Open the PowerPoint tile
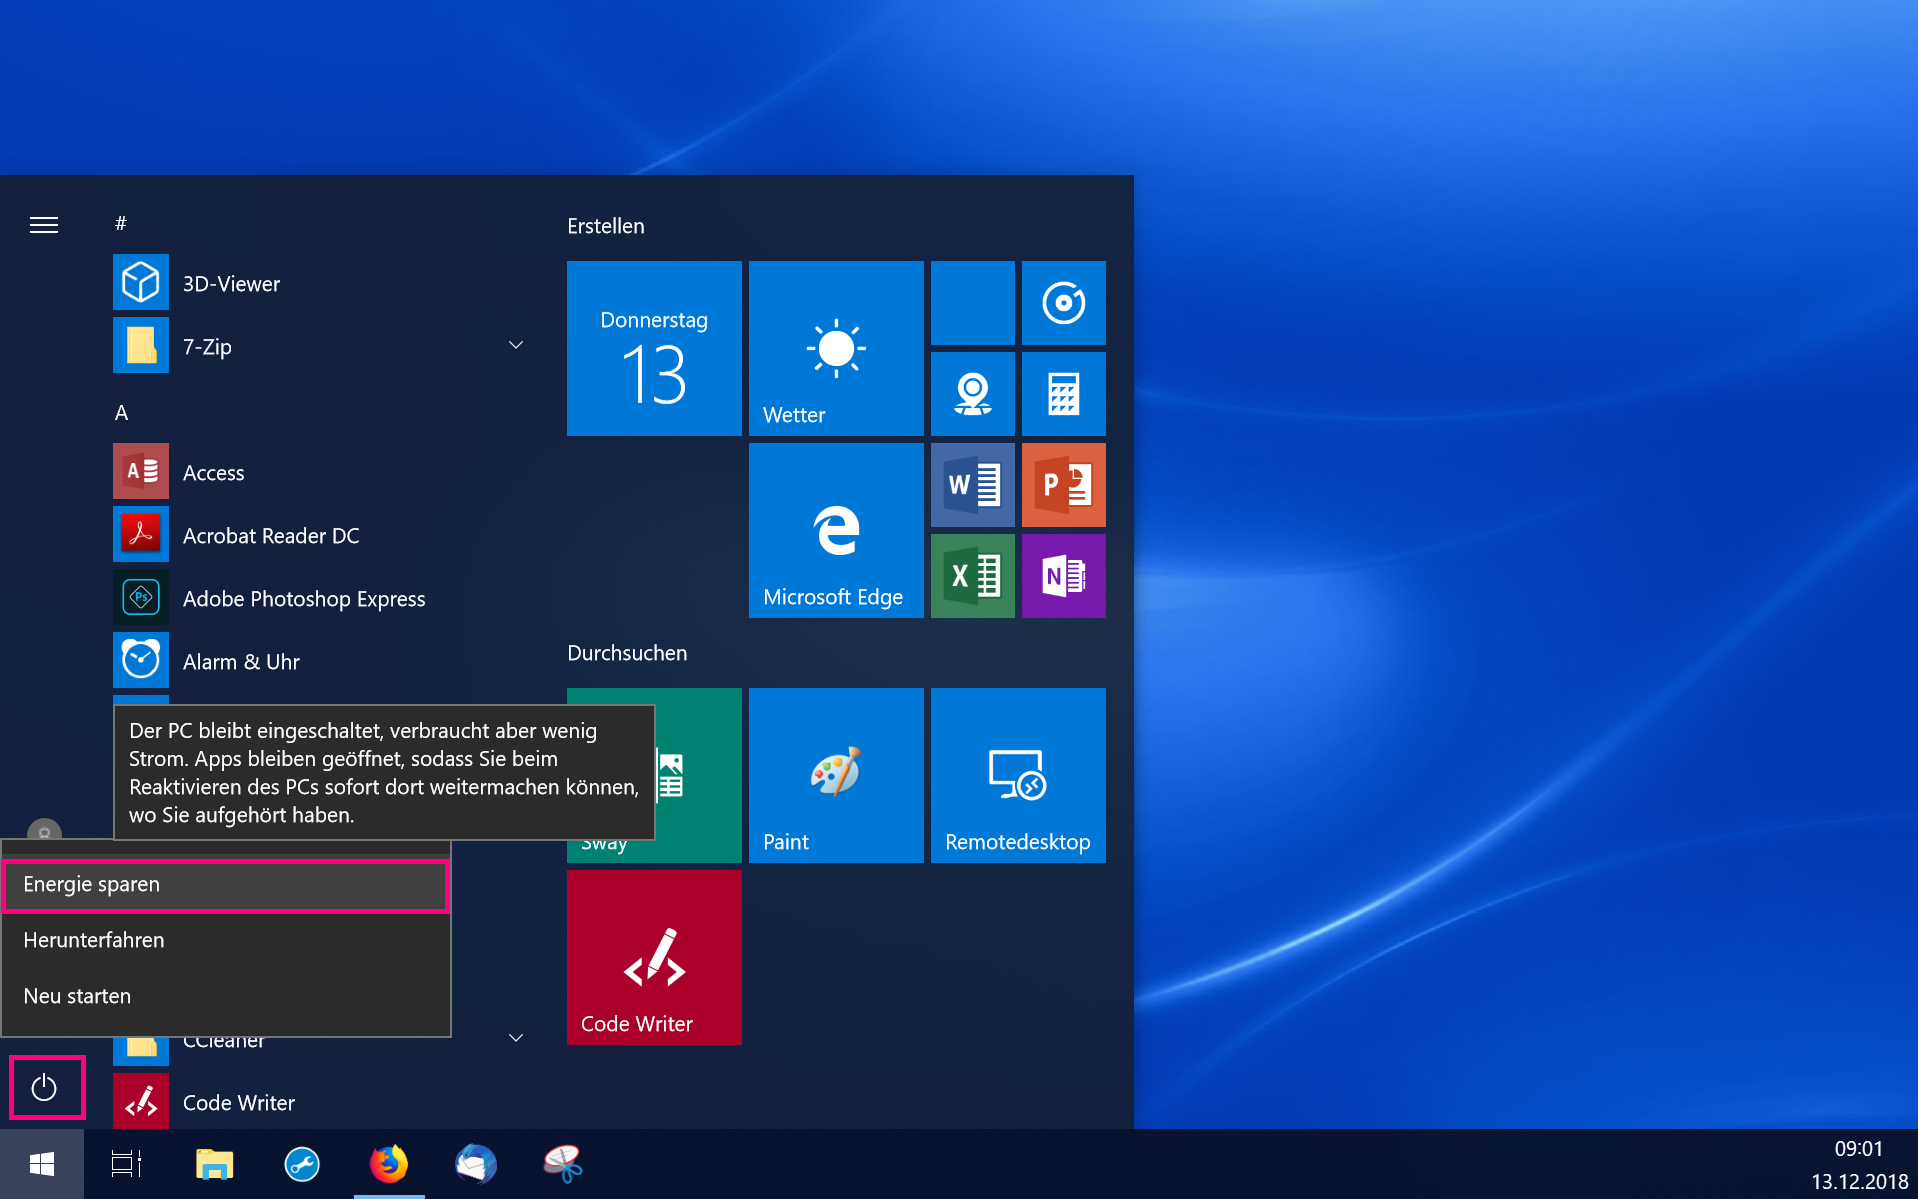 (x=1063, y=486)
